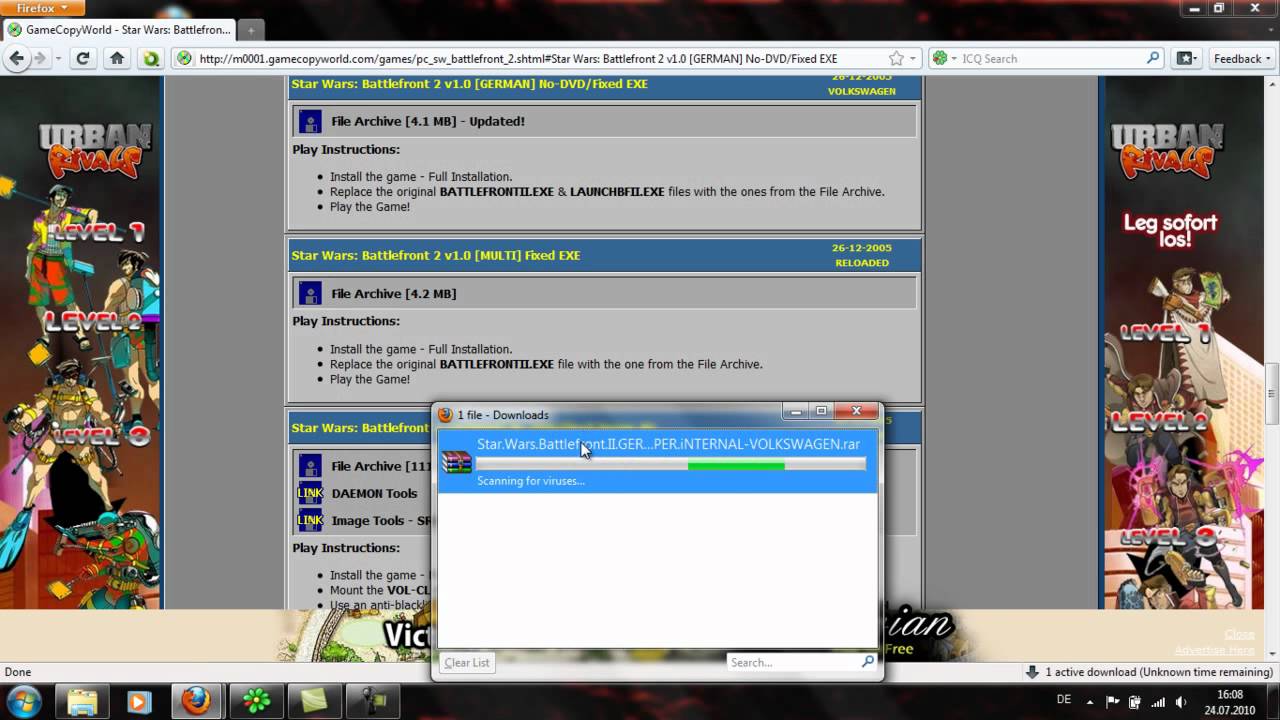Click the browser Forward arrow button
The width and height of the screenshot is (1280, 720).
[x=40, y=58]
